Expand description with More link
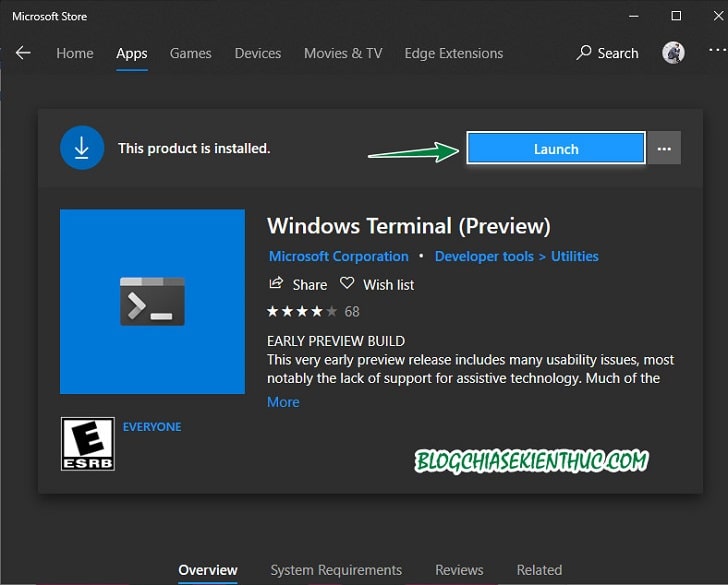 click(x=283, y=402)
